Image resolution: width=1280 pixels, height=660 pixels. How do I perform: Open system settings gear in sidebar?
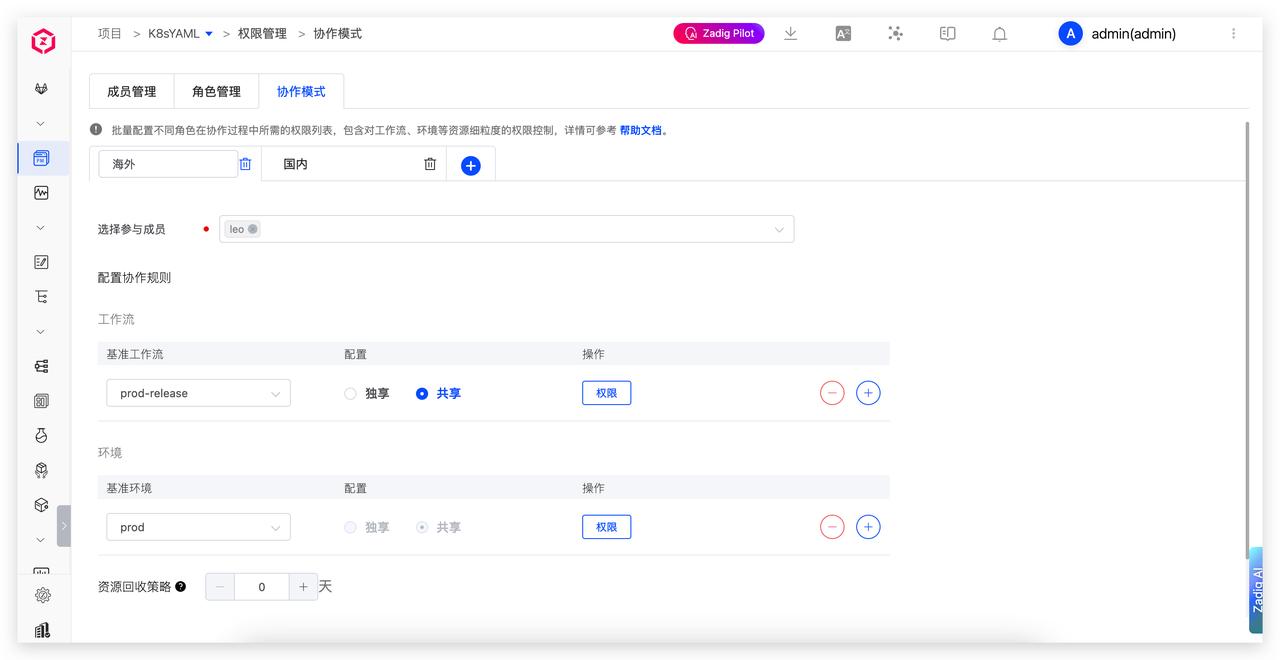pos(42,595)
